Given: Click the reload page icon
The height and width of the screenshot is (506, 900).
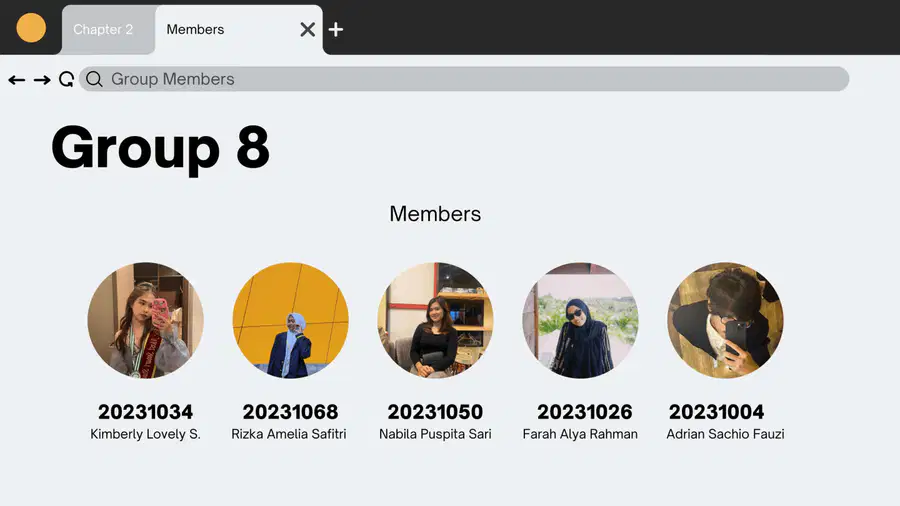Looking at the screenshot, I should click(67, 79).
